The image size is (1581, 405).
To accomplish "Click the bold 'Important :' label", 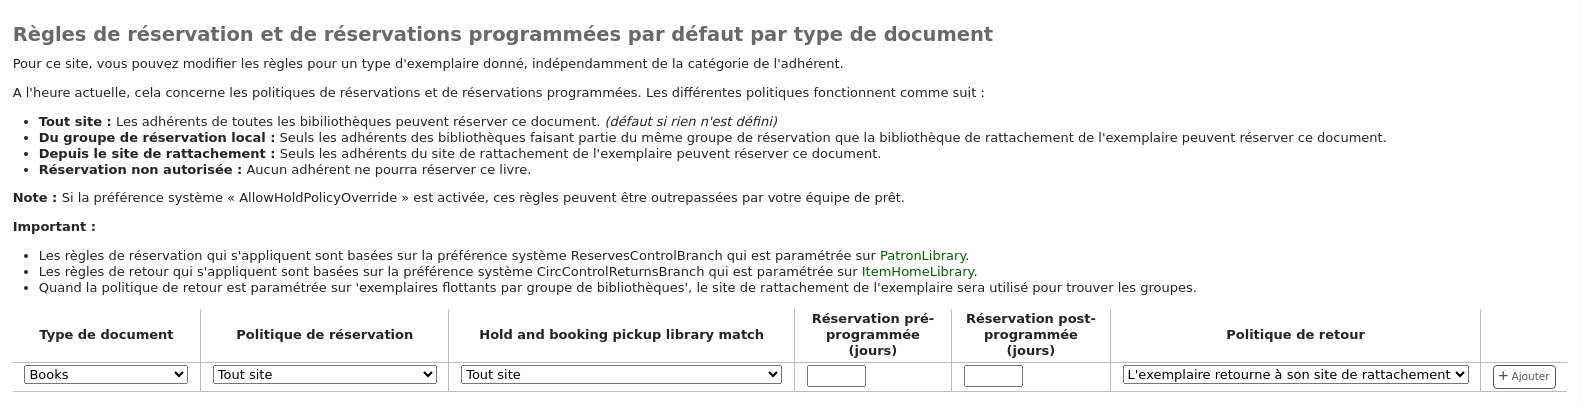I will (54, 227).
